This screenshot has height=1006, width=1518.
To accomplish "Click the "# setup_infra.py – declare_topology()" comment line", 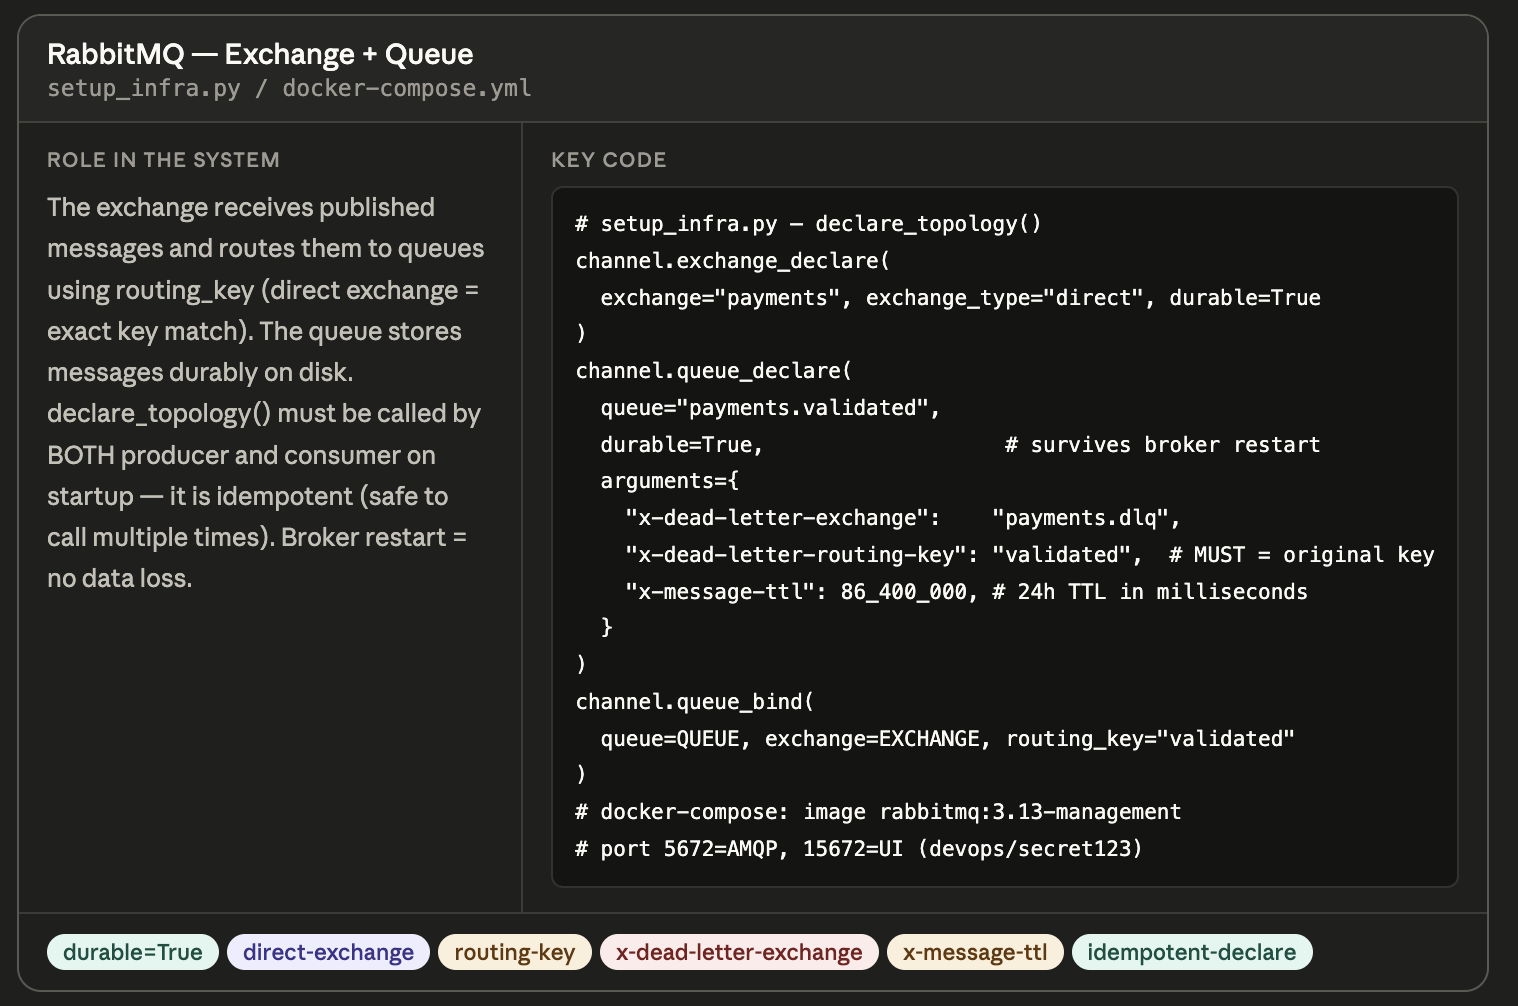I will coord(808,223).
